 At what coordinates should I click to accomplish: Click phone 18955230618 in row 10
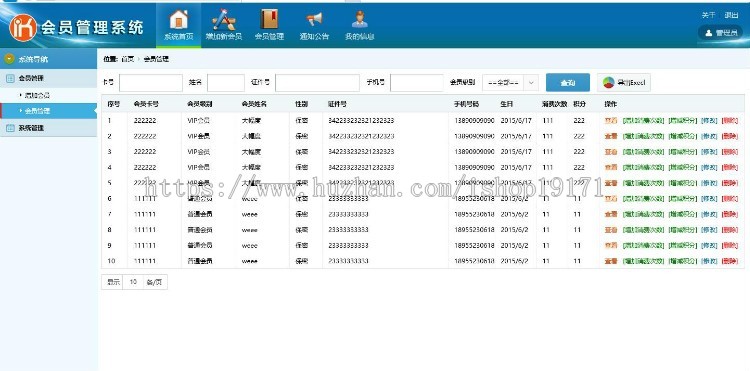coord(474,261)
